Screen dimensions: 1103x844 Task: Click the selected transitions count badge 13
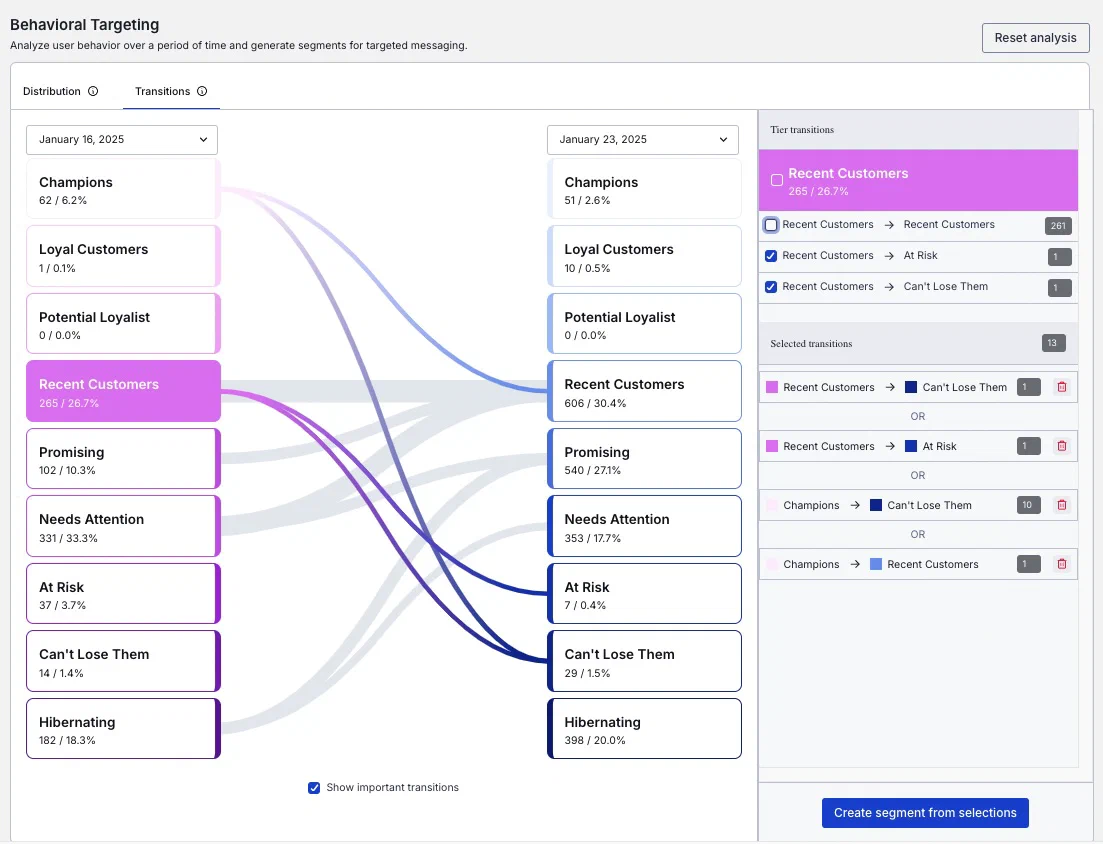point(1053,344)
